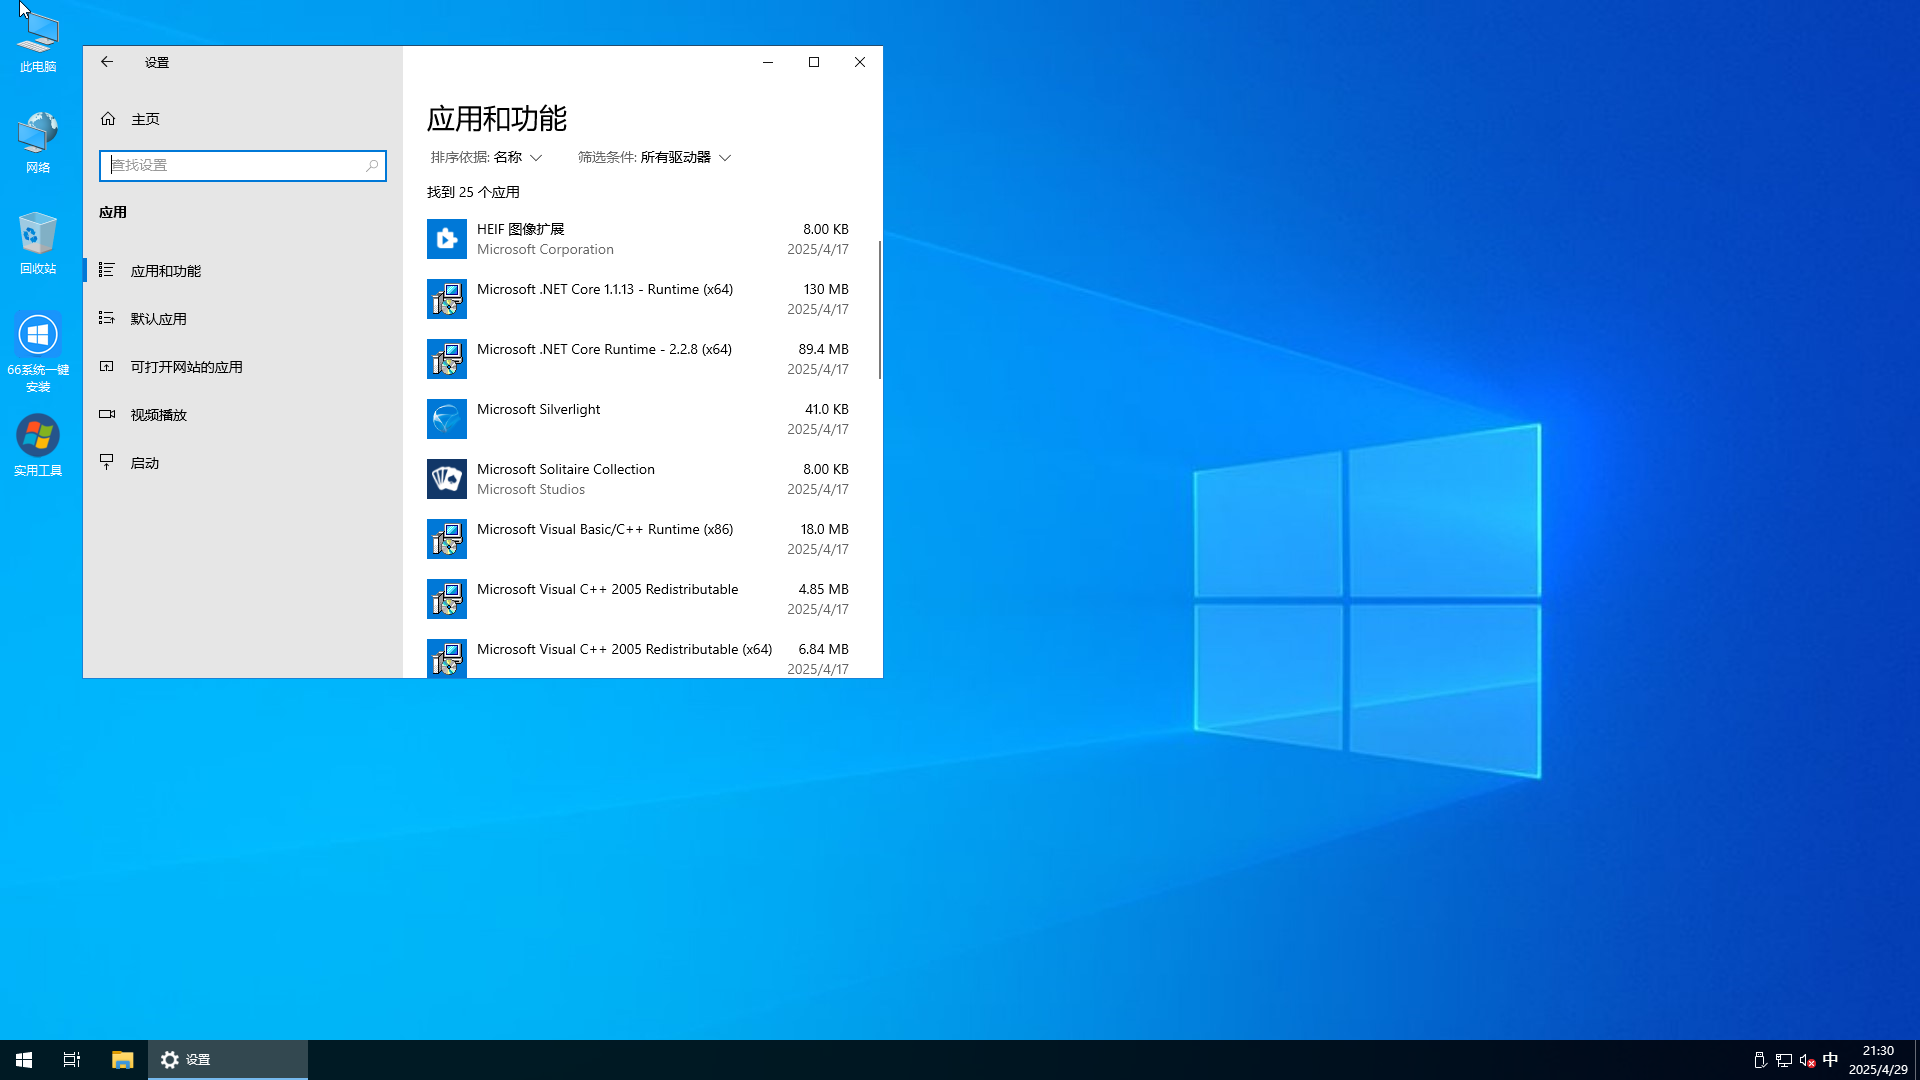
Task: Click the 应用和功能 page heading
Action: click(x=497, y=119)
